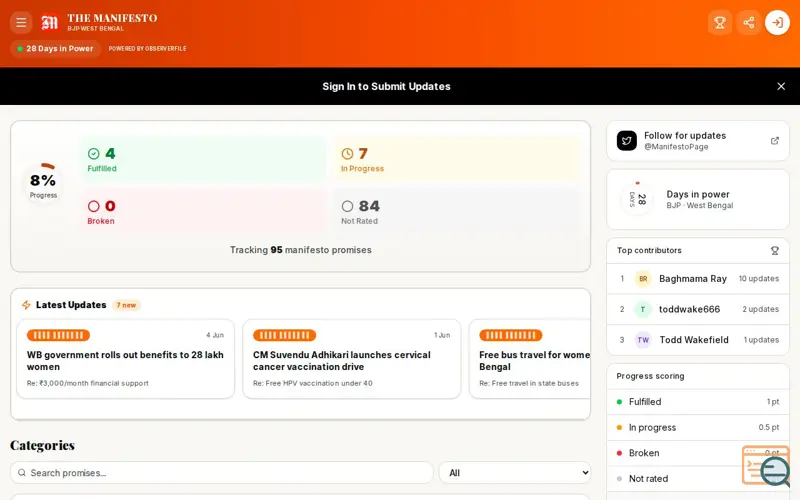The height and width of the screenshot is (500, 800).
Task: Click trophy icon in Top contributors
Action: point(774,251)
